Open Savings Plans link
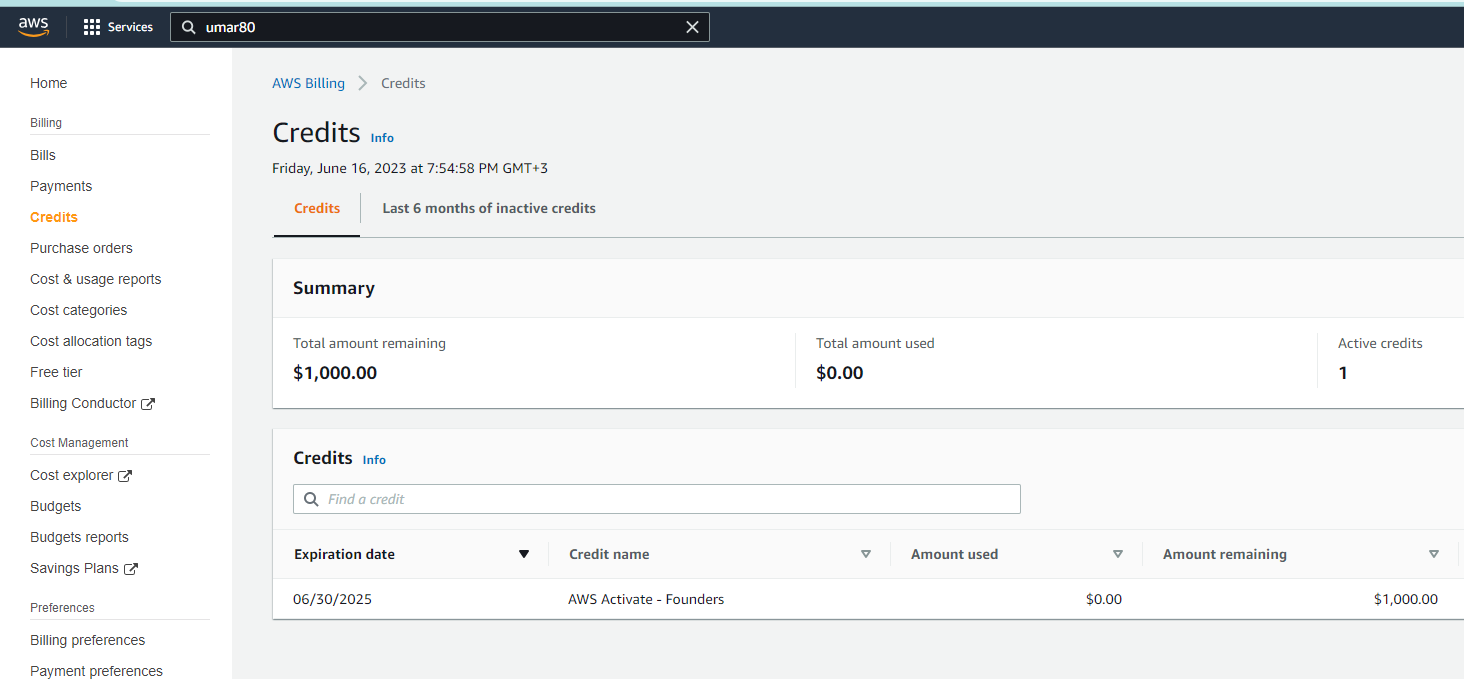 75,568
